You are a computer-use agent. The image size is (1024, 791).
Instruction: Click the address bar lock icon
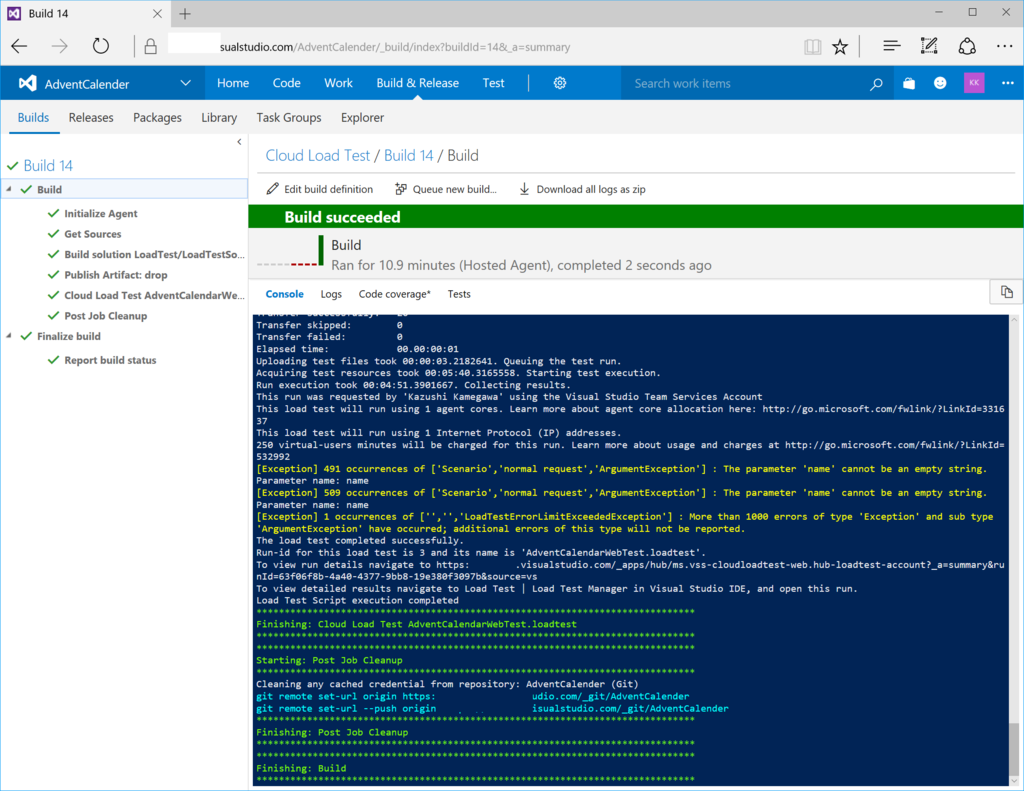click(x=151, y=46)
